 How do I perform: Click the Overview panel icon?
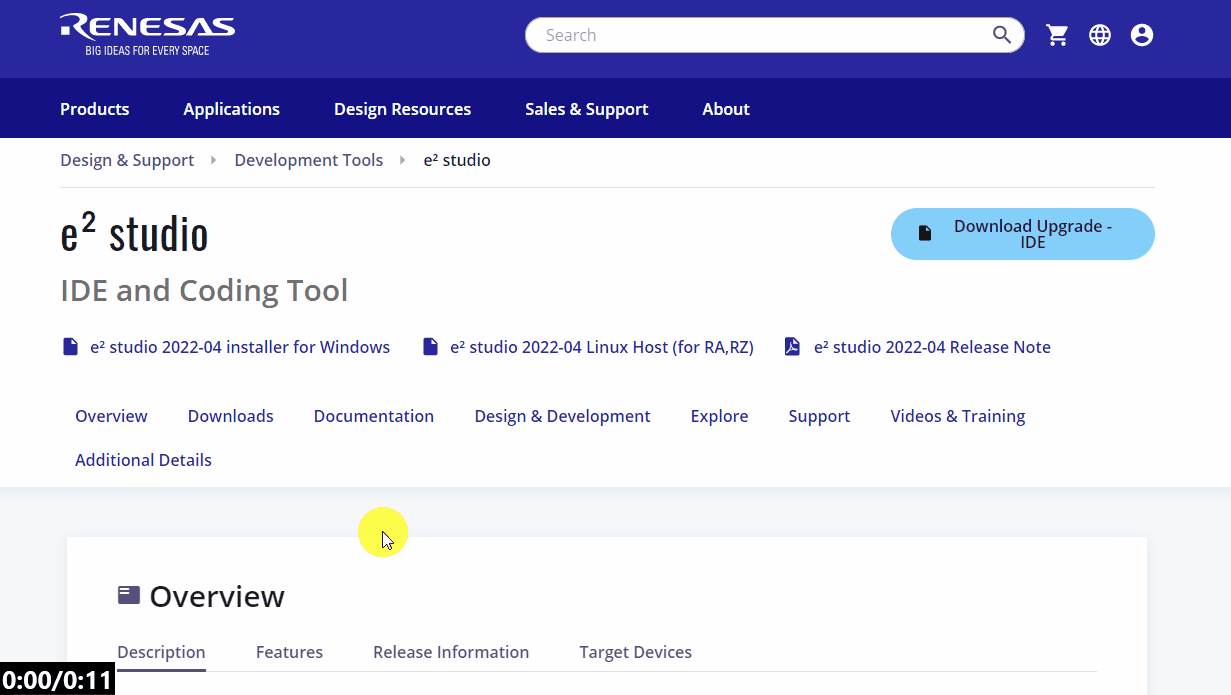point(128,593)
